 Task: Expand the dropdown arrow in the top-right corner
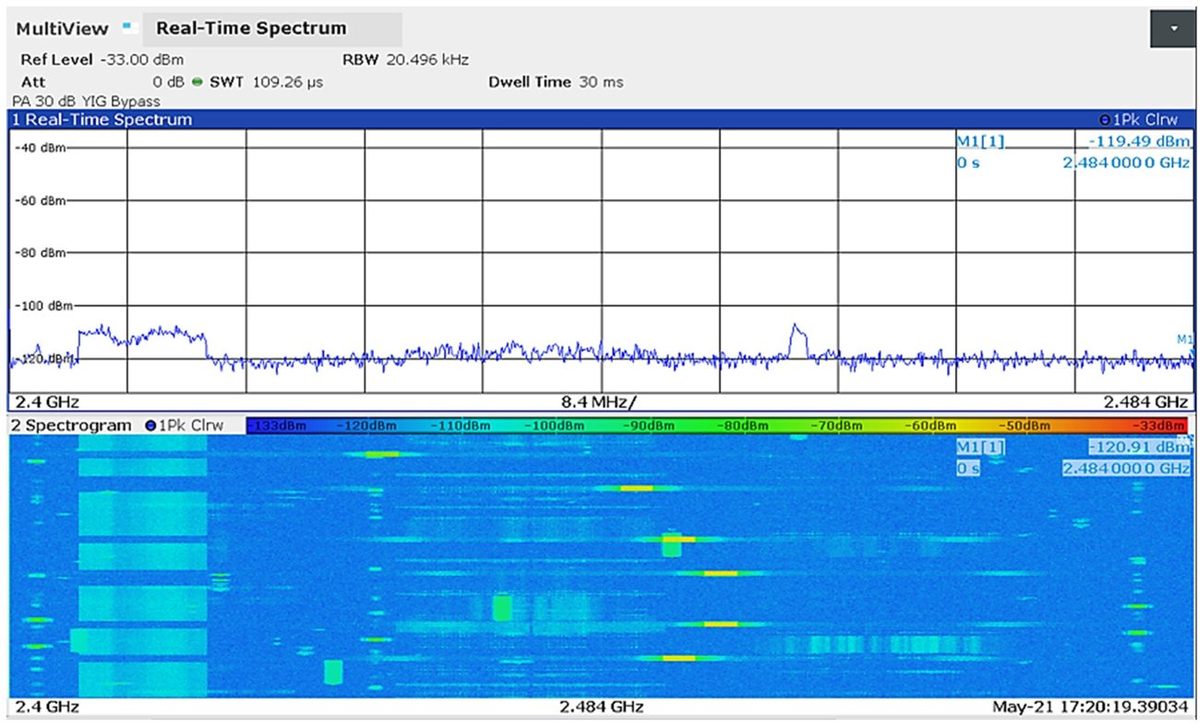[1173, 30]
